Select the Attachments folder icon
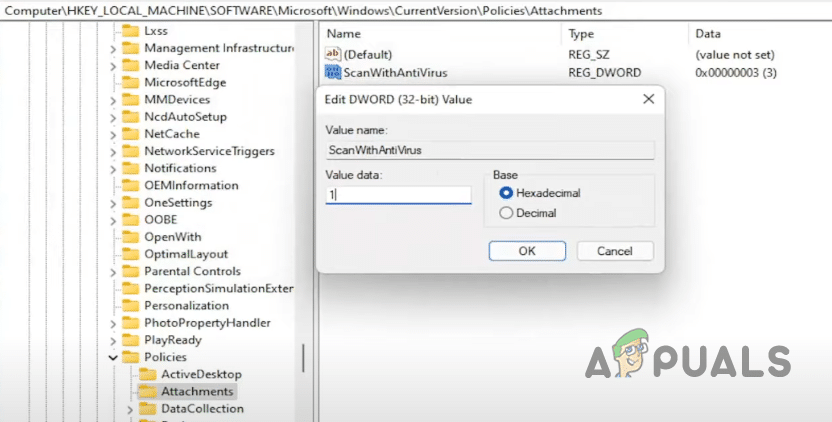 [148, 391]
